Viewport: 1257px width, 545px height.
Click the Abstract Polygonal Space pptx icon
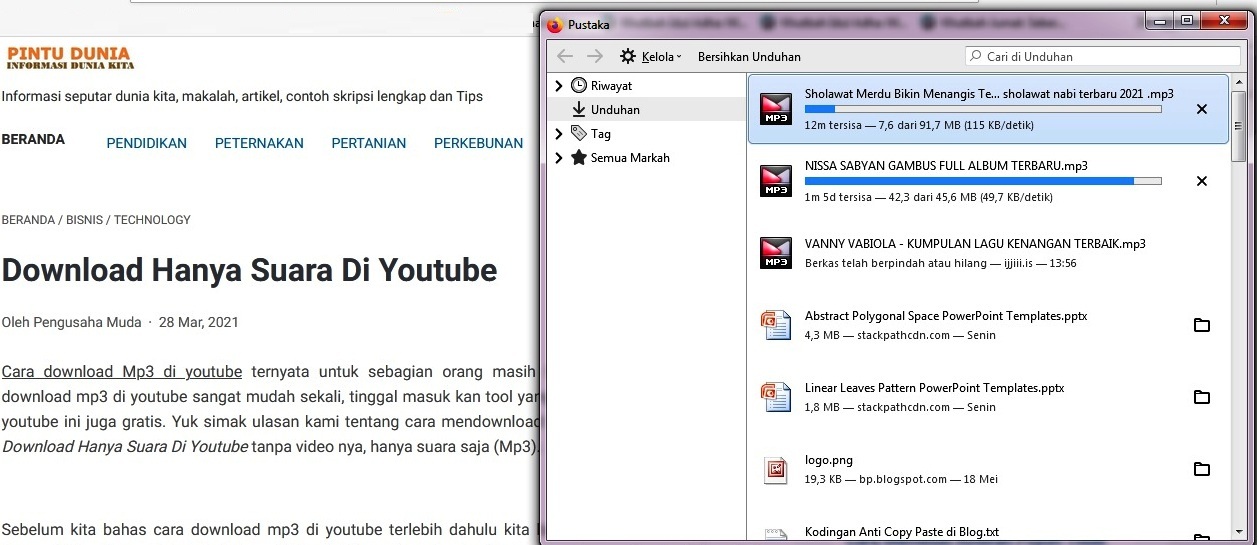pyautogui.click(x=776, y=325)
